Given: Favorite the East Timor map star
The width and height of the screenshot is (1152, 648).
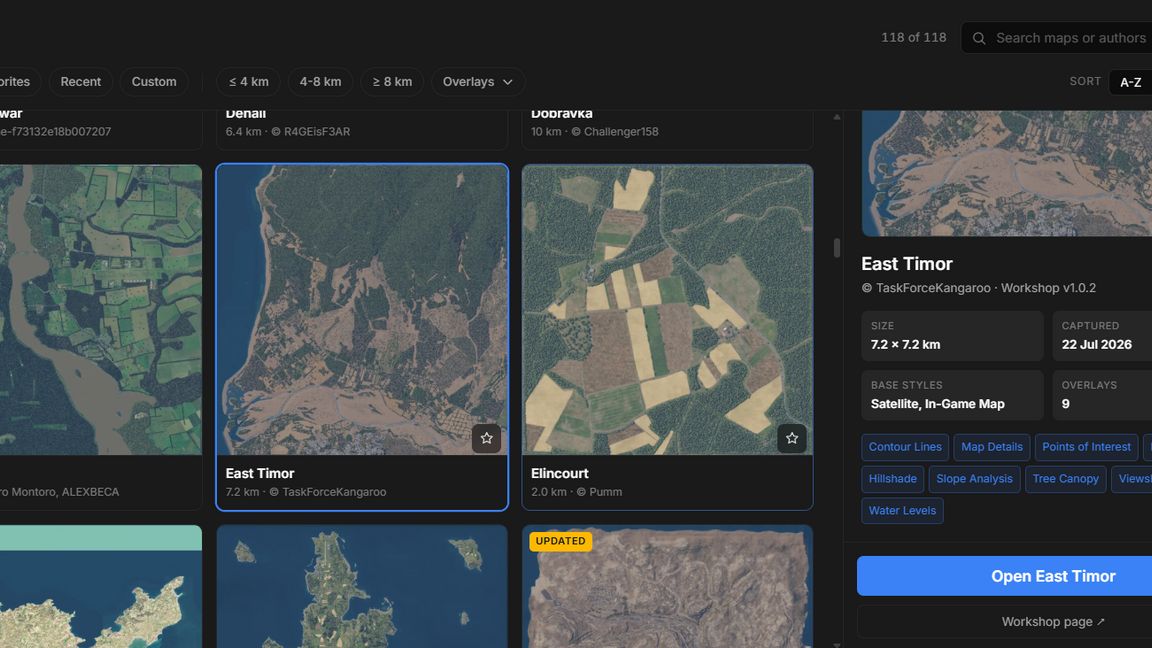Looking at the screenshot, I should tap(486, 439).
